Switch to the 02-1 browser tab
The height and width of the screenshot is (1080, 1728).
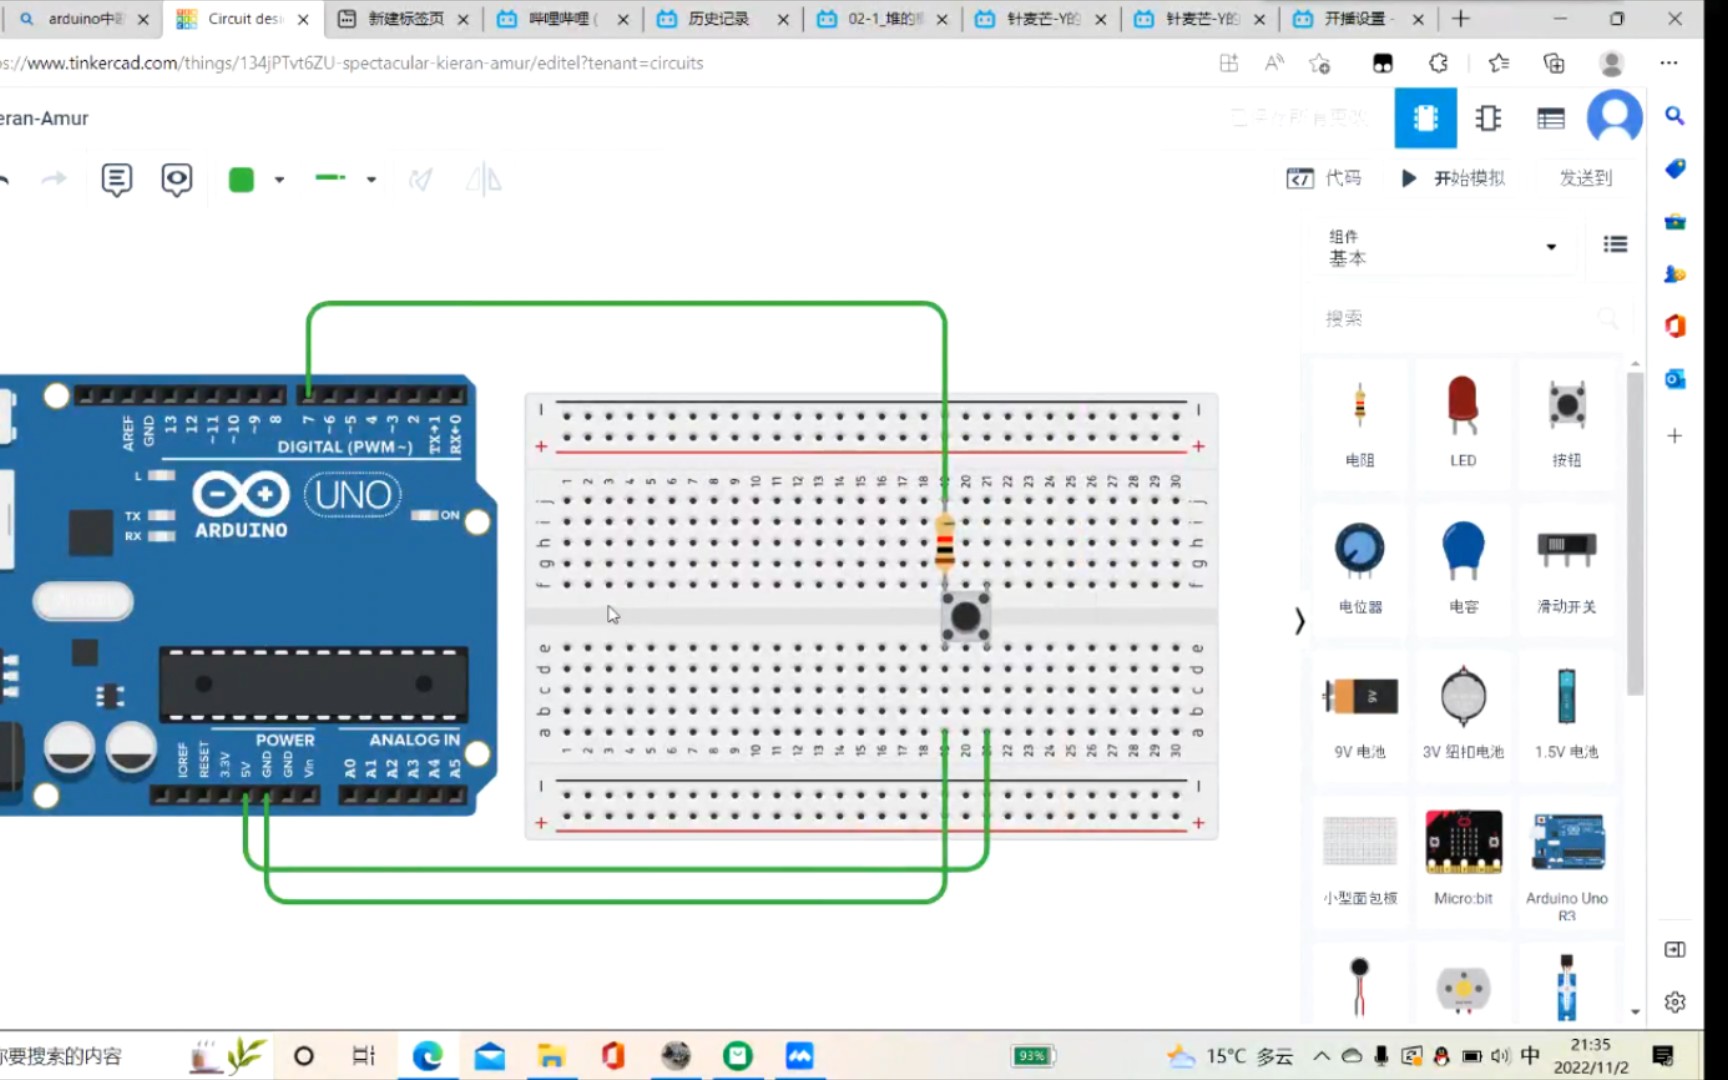882,19
